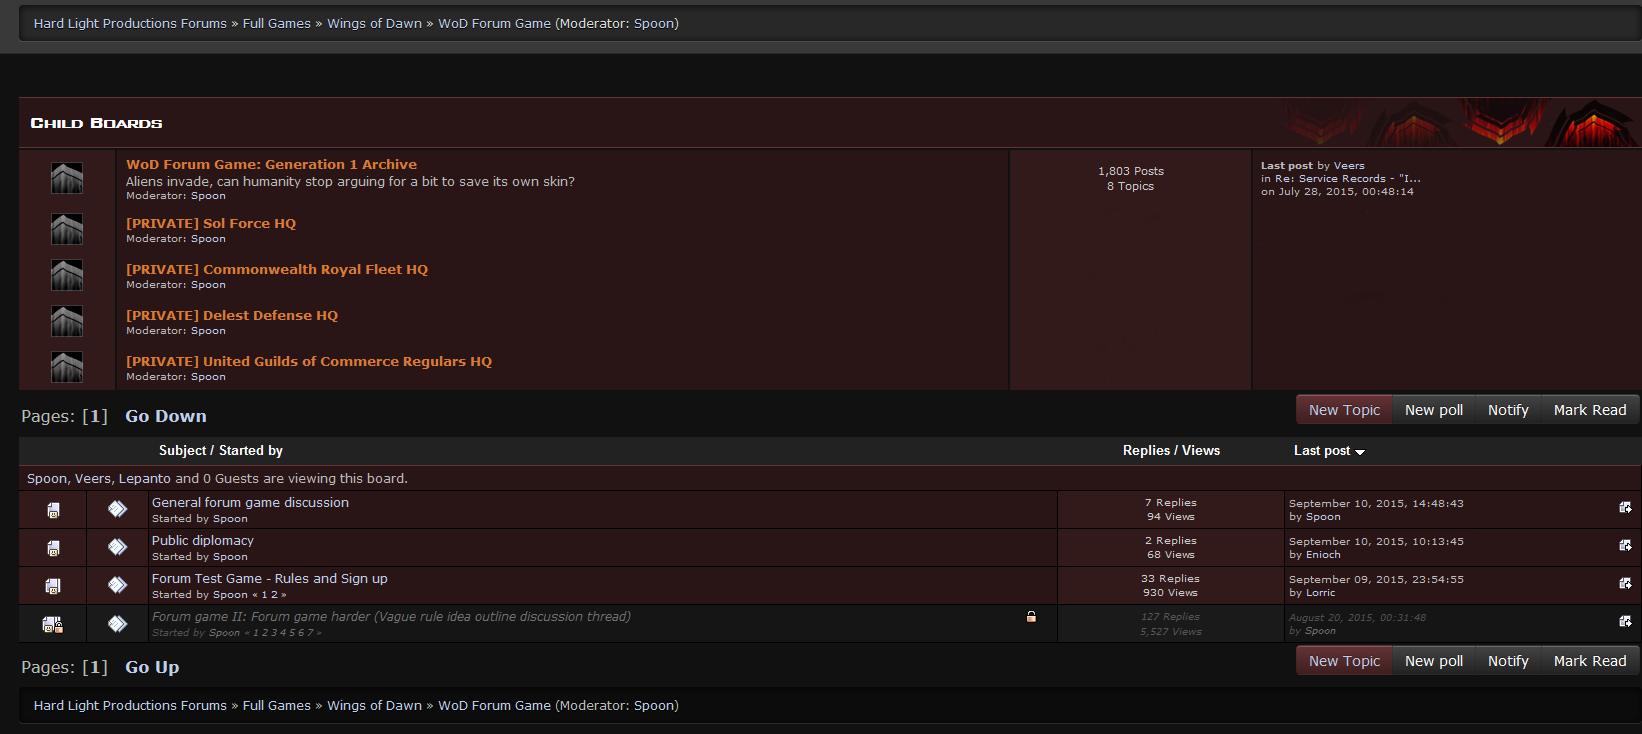Screen dimensions: 1642x734
Task: Open the bottom New Topic tab
Action: tap(1344, 661)
